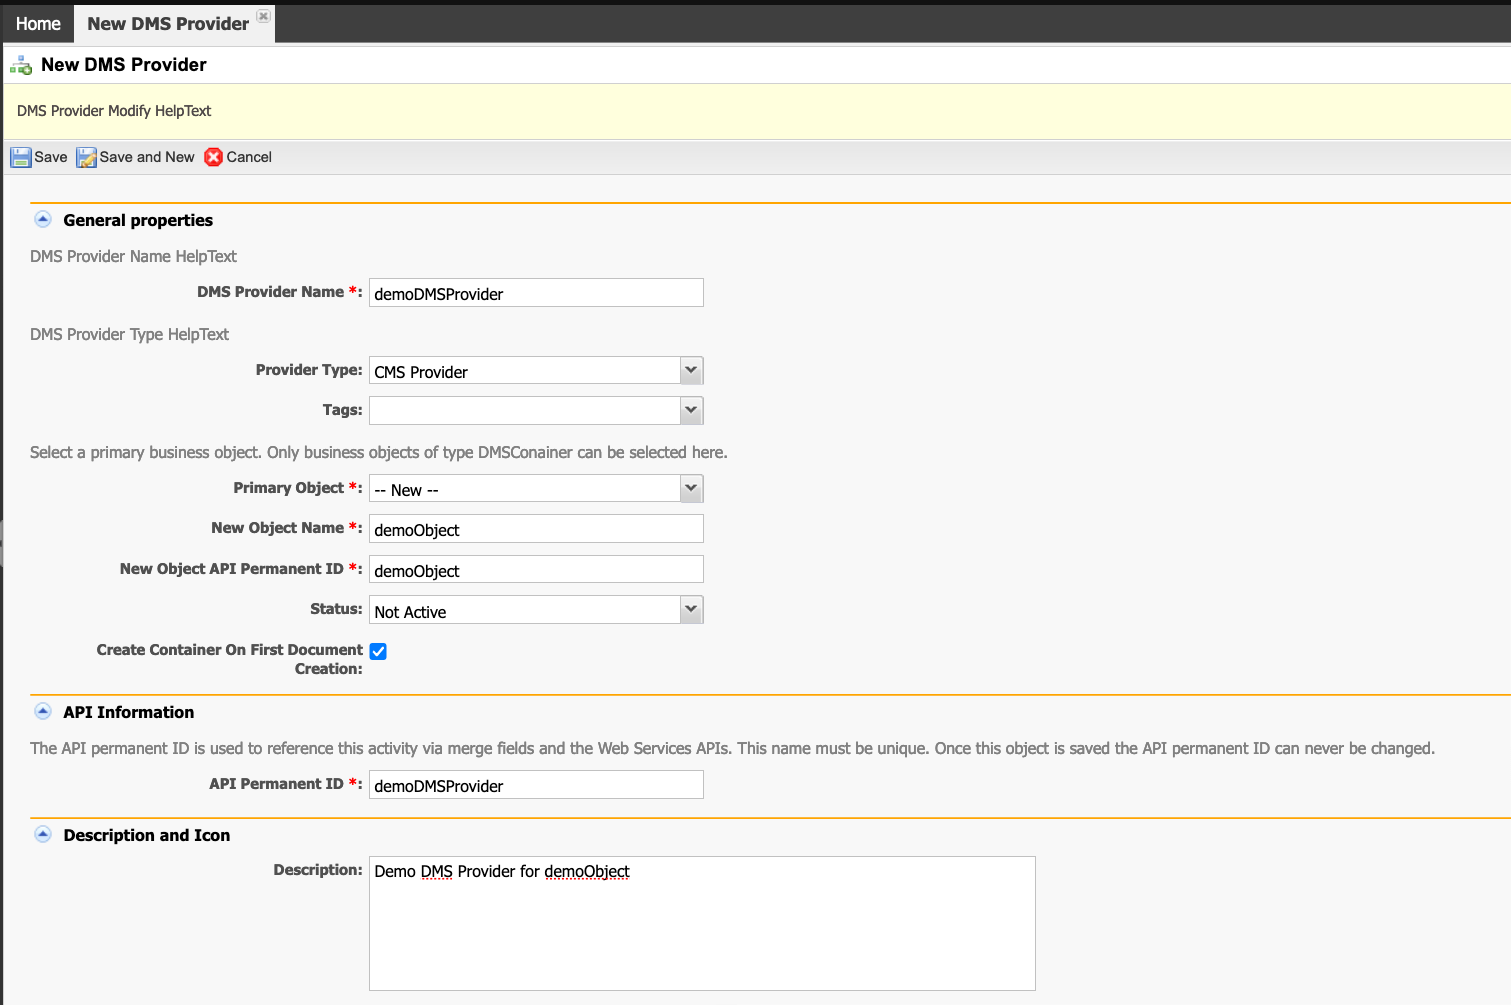Click the red Cancel icon
Viewport: 1511px width, 1005px height.
pyautogui.click(x=214, y=157)
